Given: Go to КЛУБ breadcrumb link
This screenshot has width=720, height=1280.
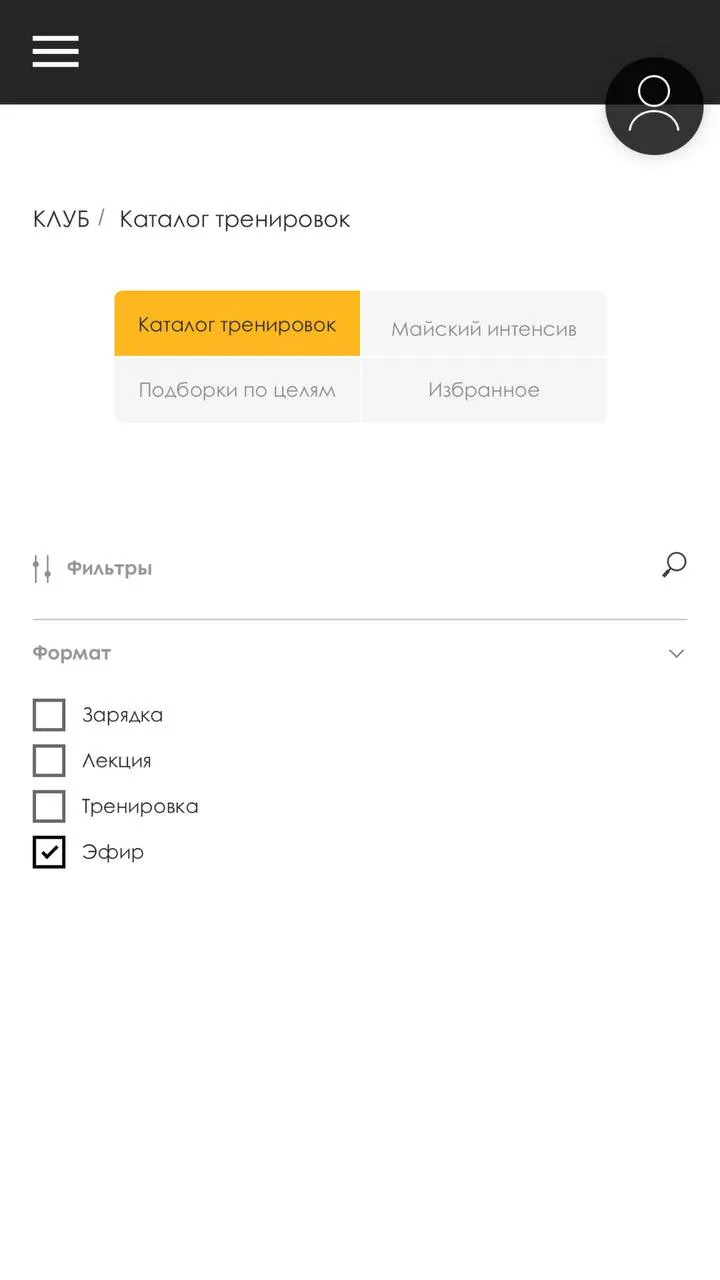Looking at the screenshot, I should [x=61, y=219].
